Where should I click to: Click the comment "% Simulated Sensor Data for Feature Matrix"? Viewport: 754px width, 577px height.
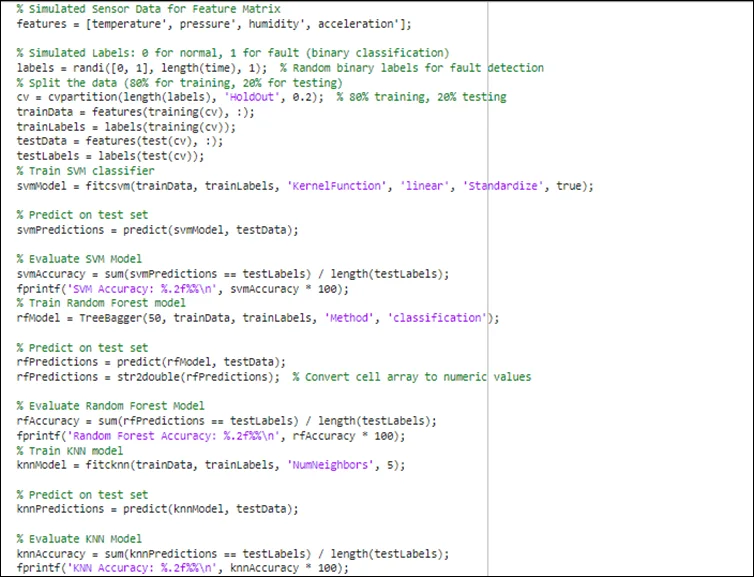[x=149, y=9]
